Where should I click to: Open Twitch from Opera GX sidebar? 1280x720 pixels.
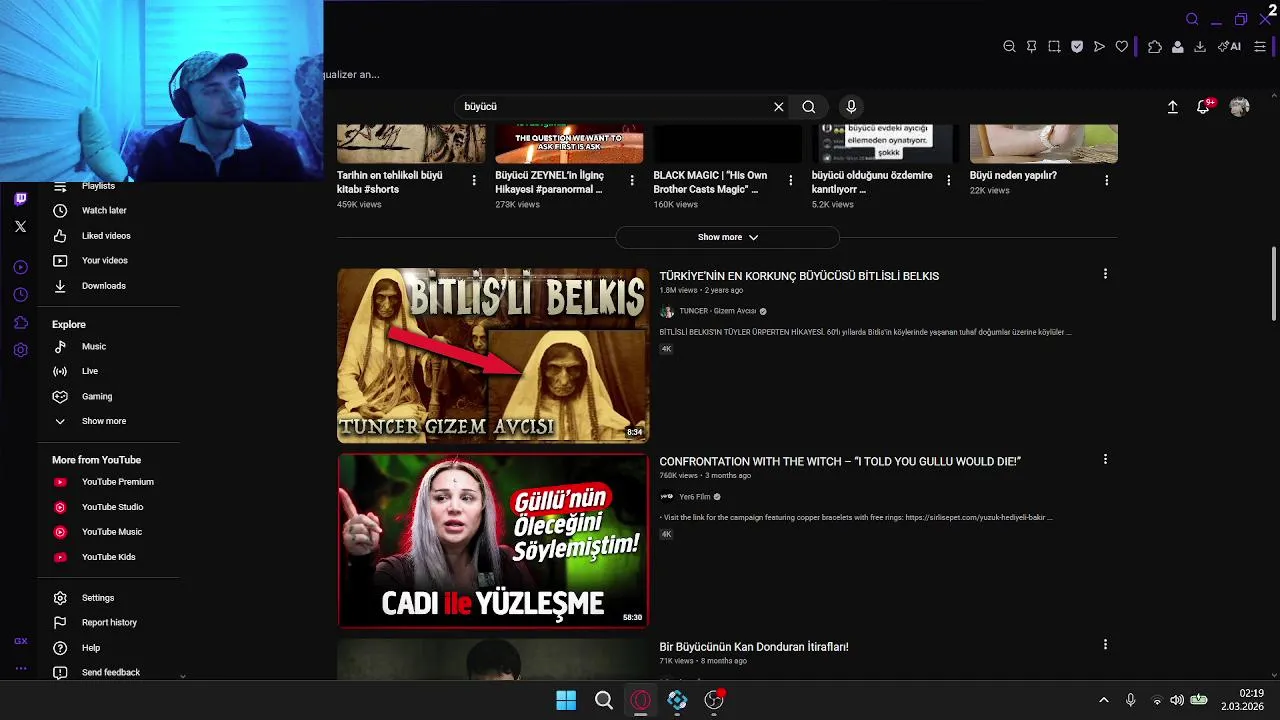point(20,199)
